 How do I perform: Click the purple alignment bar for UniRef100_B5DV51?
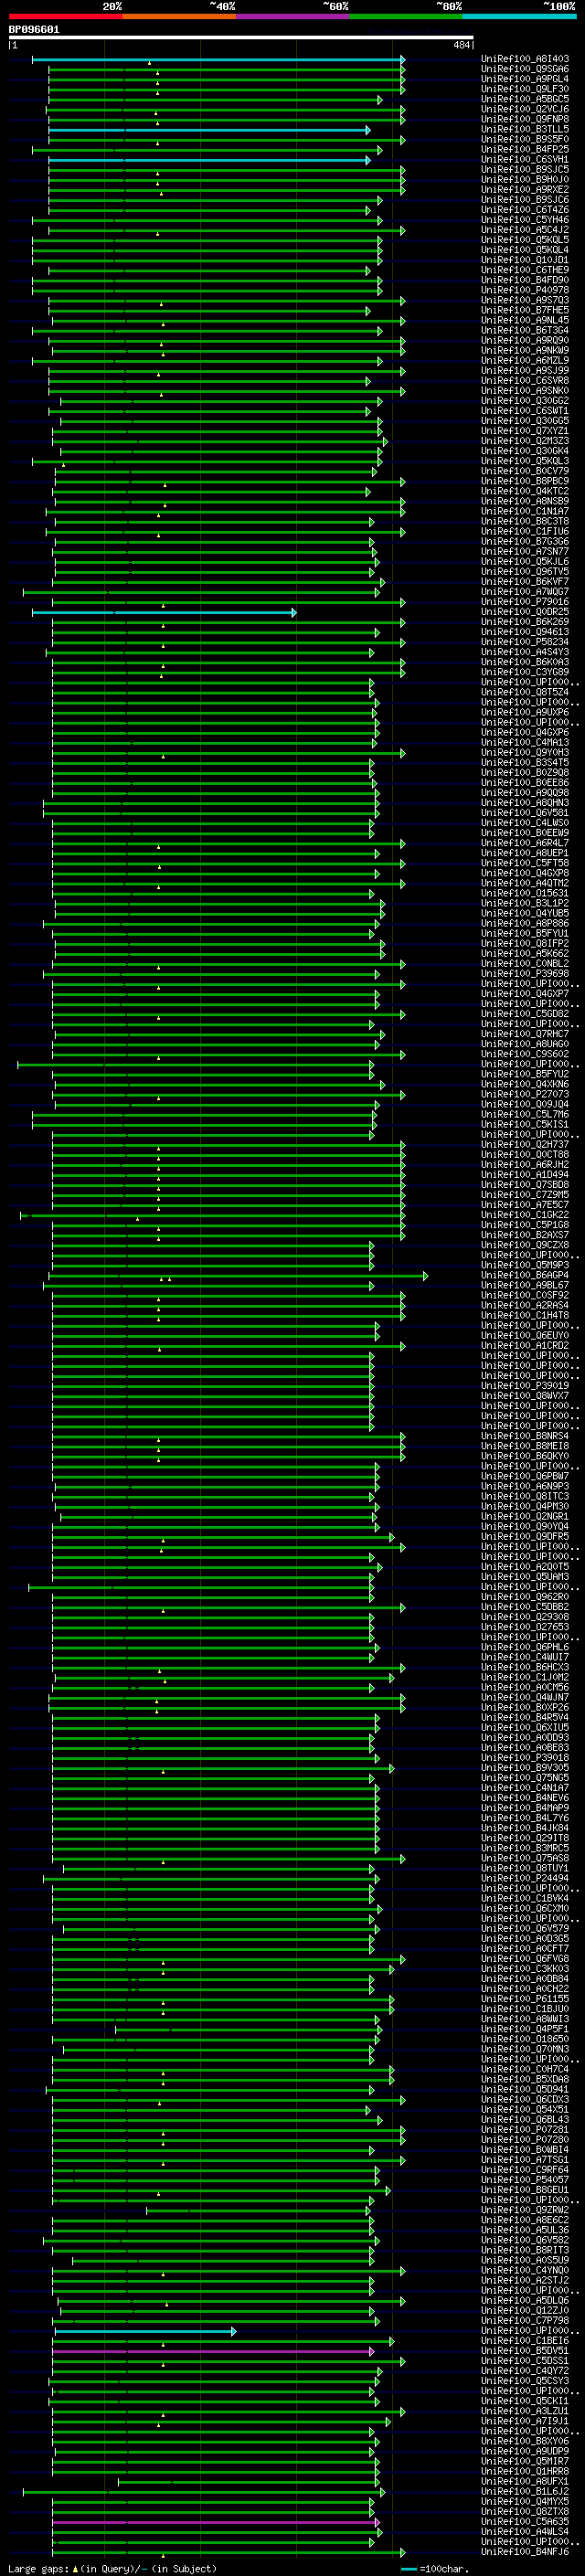(214, 2351)
